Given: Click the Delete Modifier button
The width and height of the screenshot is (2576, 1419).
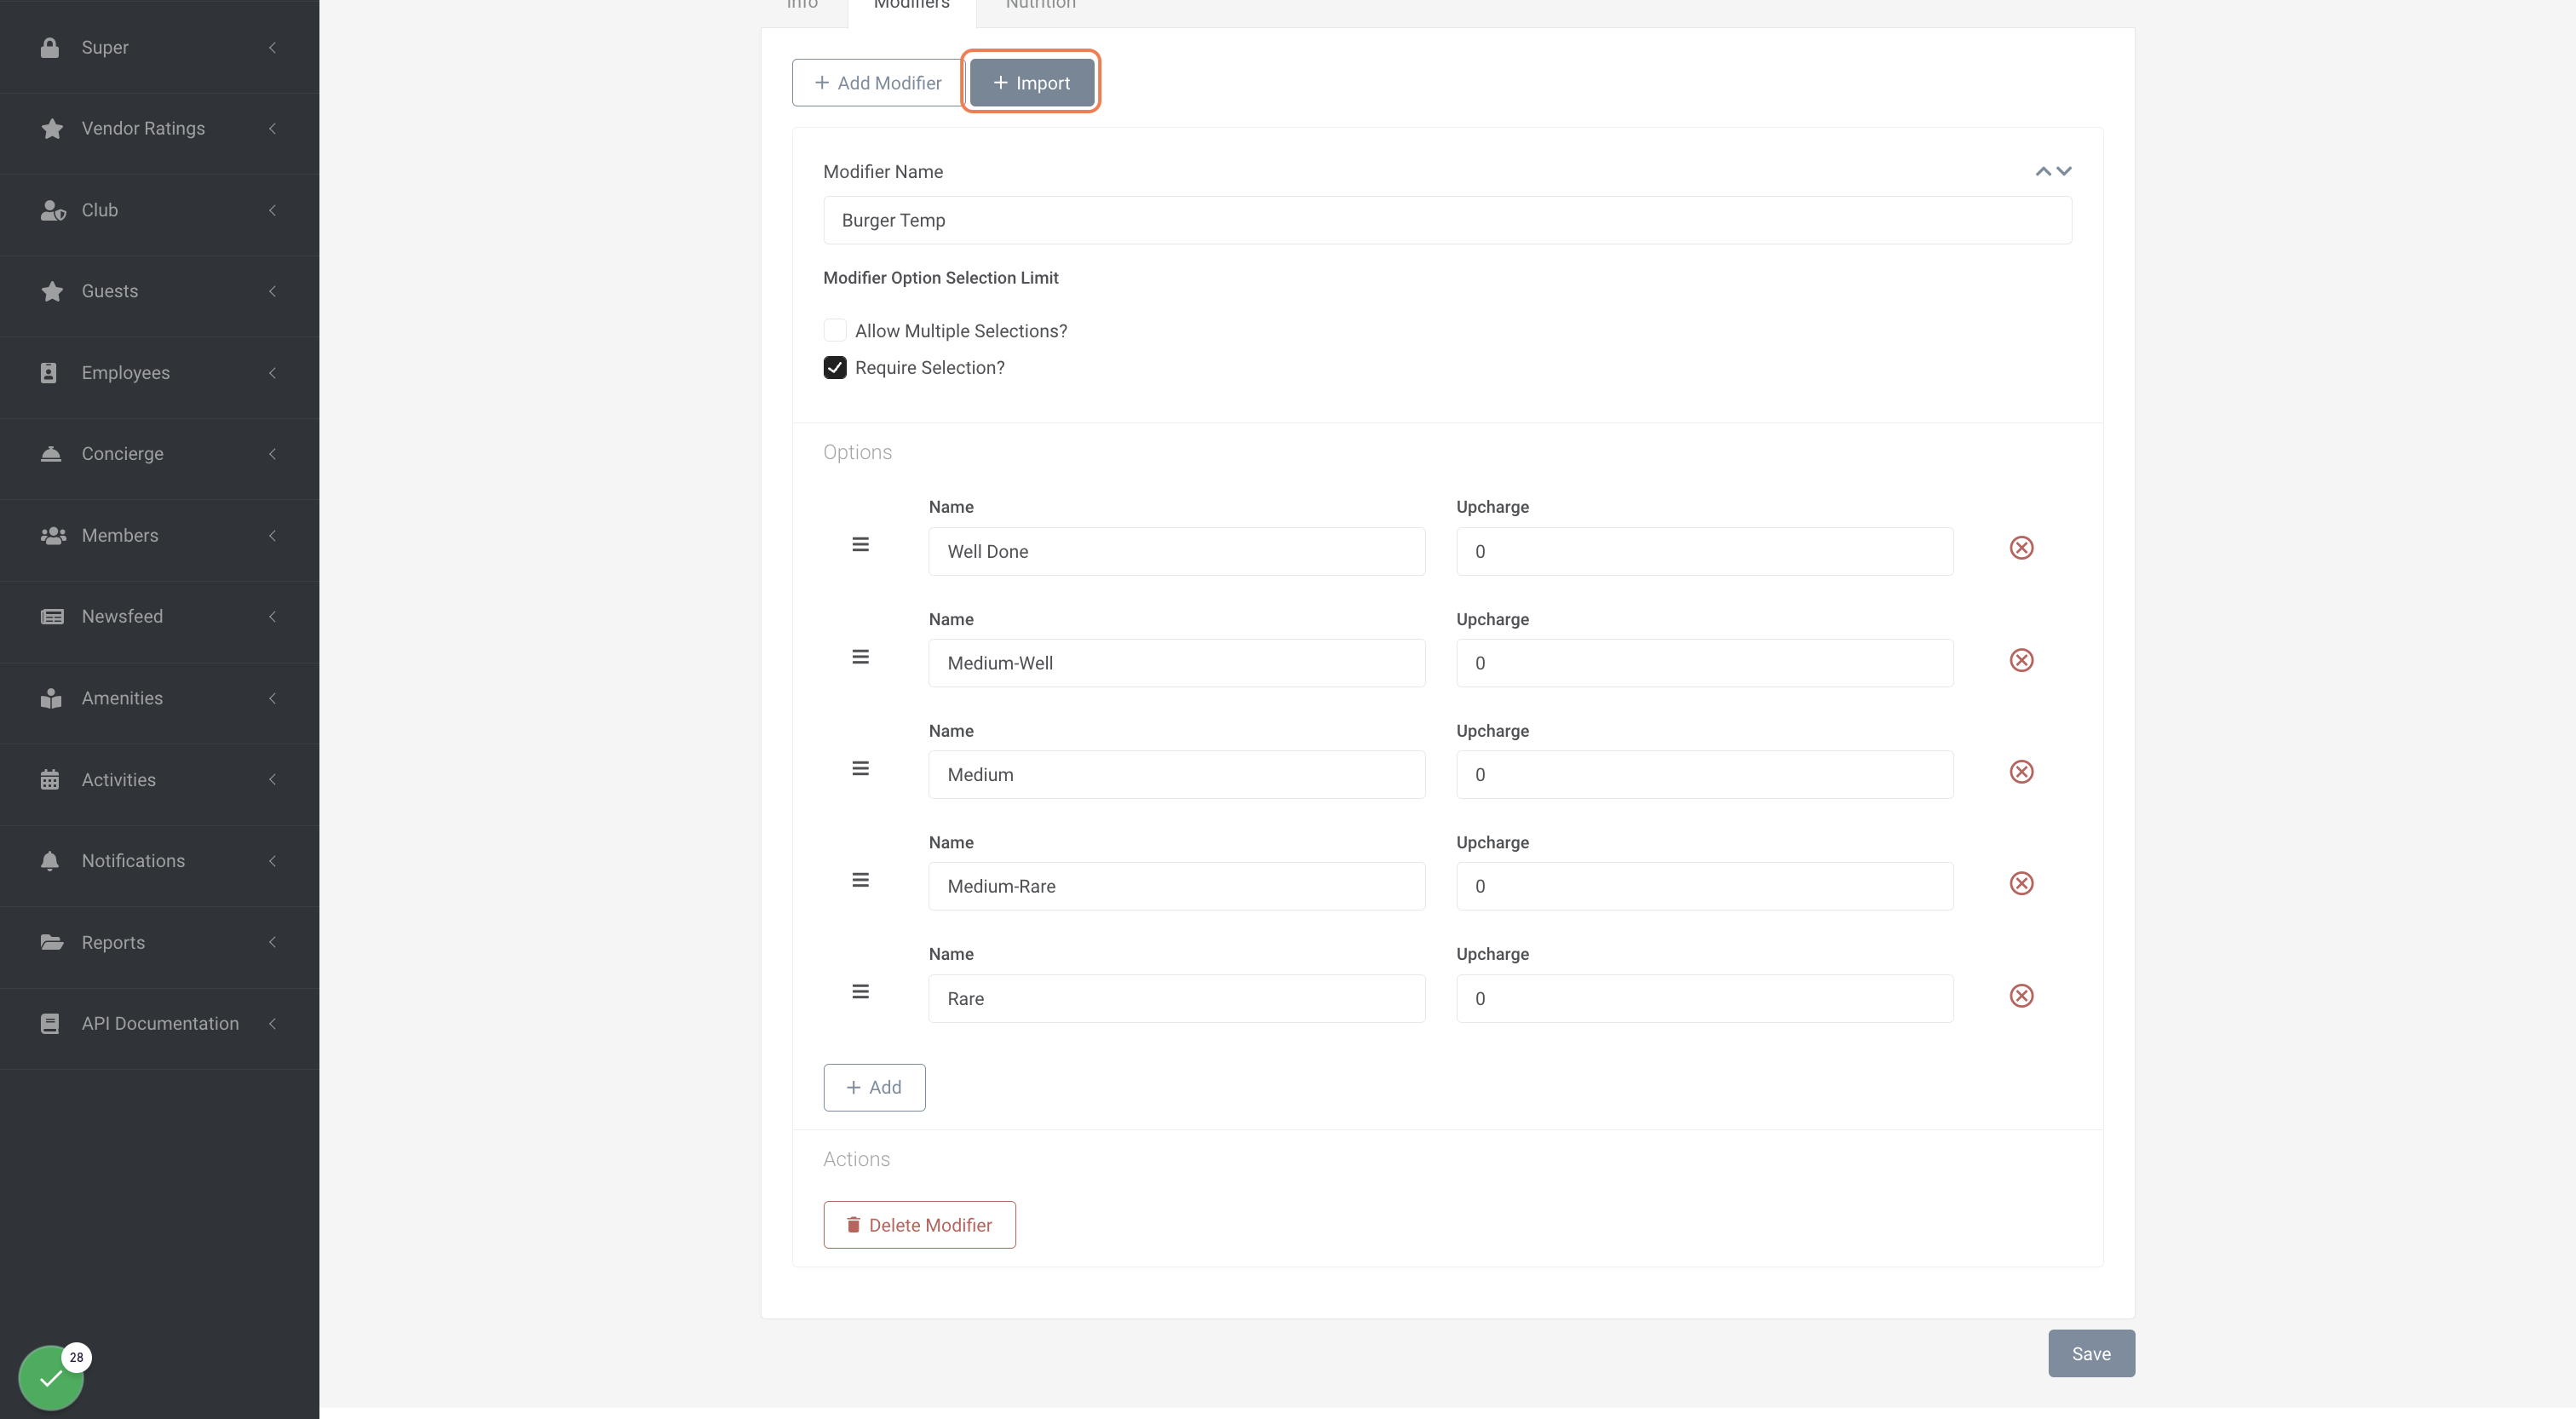Looking at the screenshot, I should pyautogui.click(x=919, y=1225).
